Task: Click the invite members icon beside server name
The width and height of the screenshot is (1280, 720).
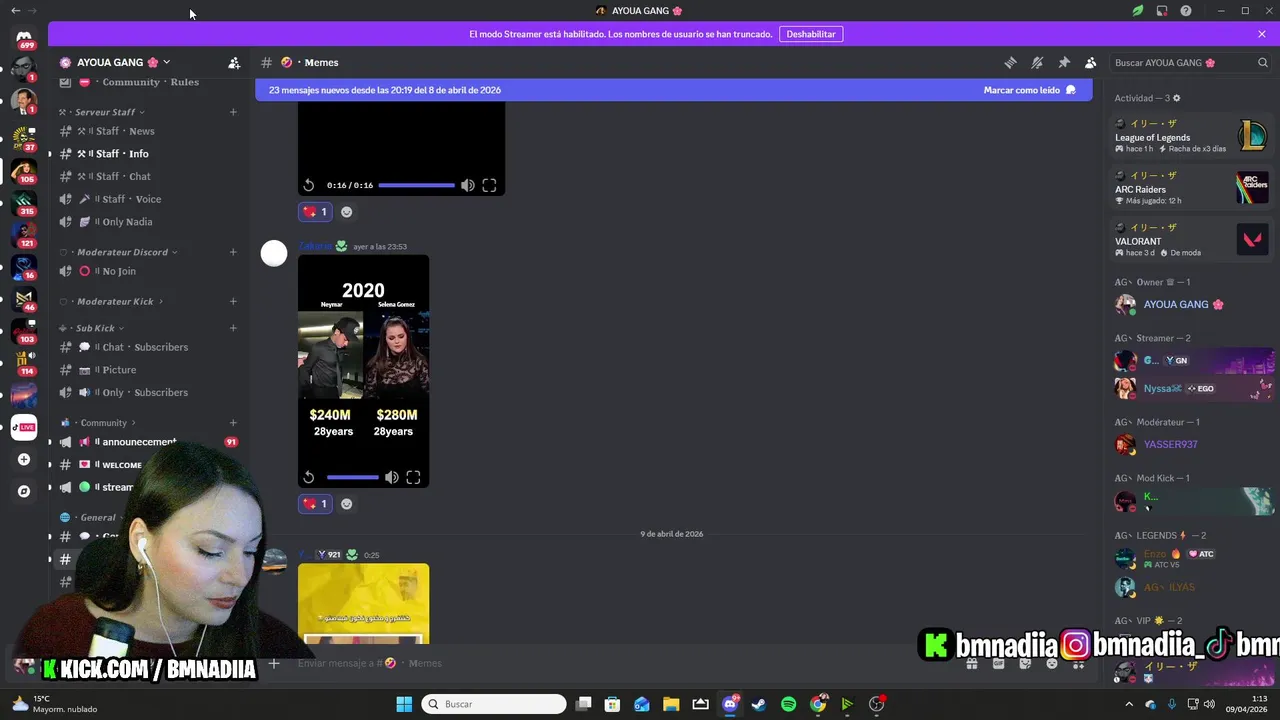Action: [x=234, y=62]
